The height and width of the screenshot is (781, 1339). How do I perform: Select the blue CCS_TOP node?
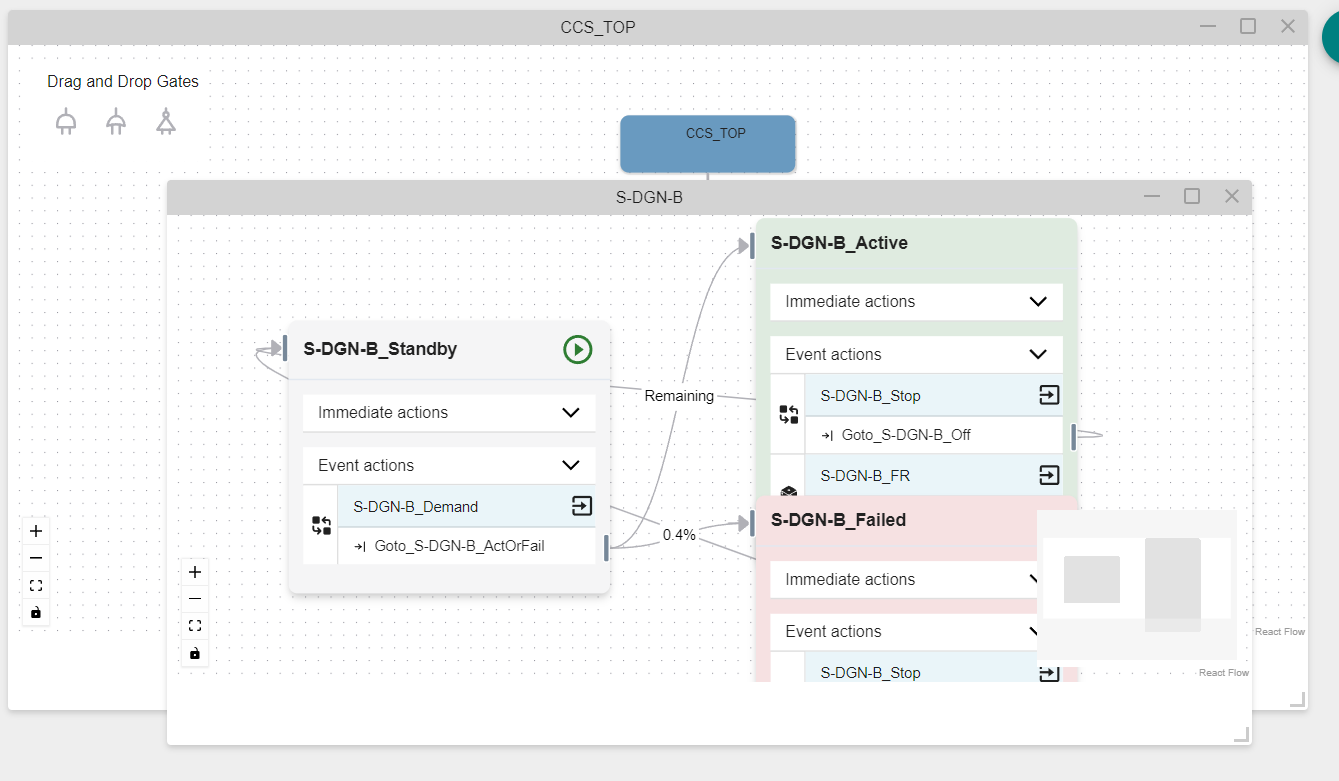(708, 144)
